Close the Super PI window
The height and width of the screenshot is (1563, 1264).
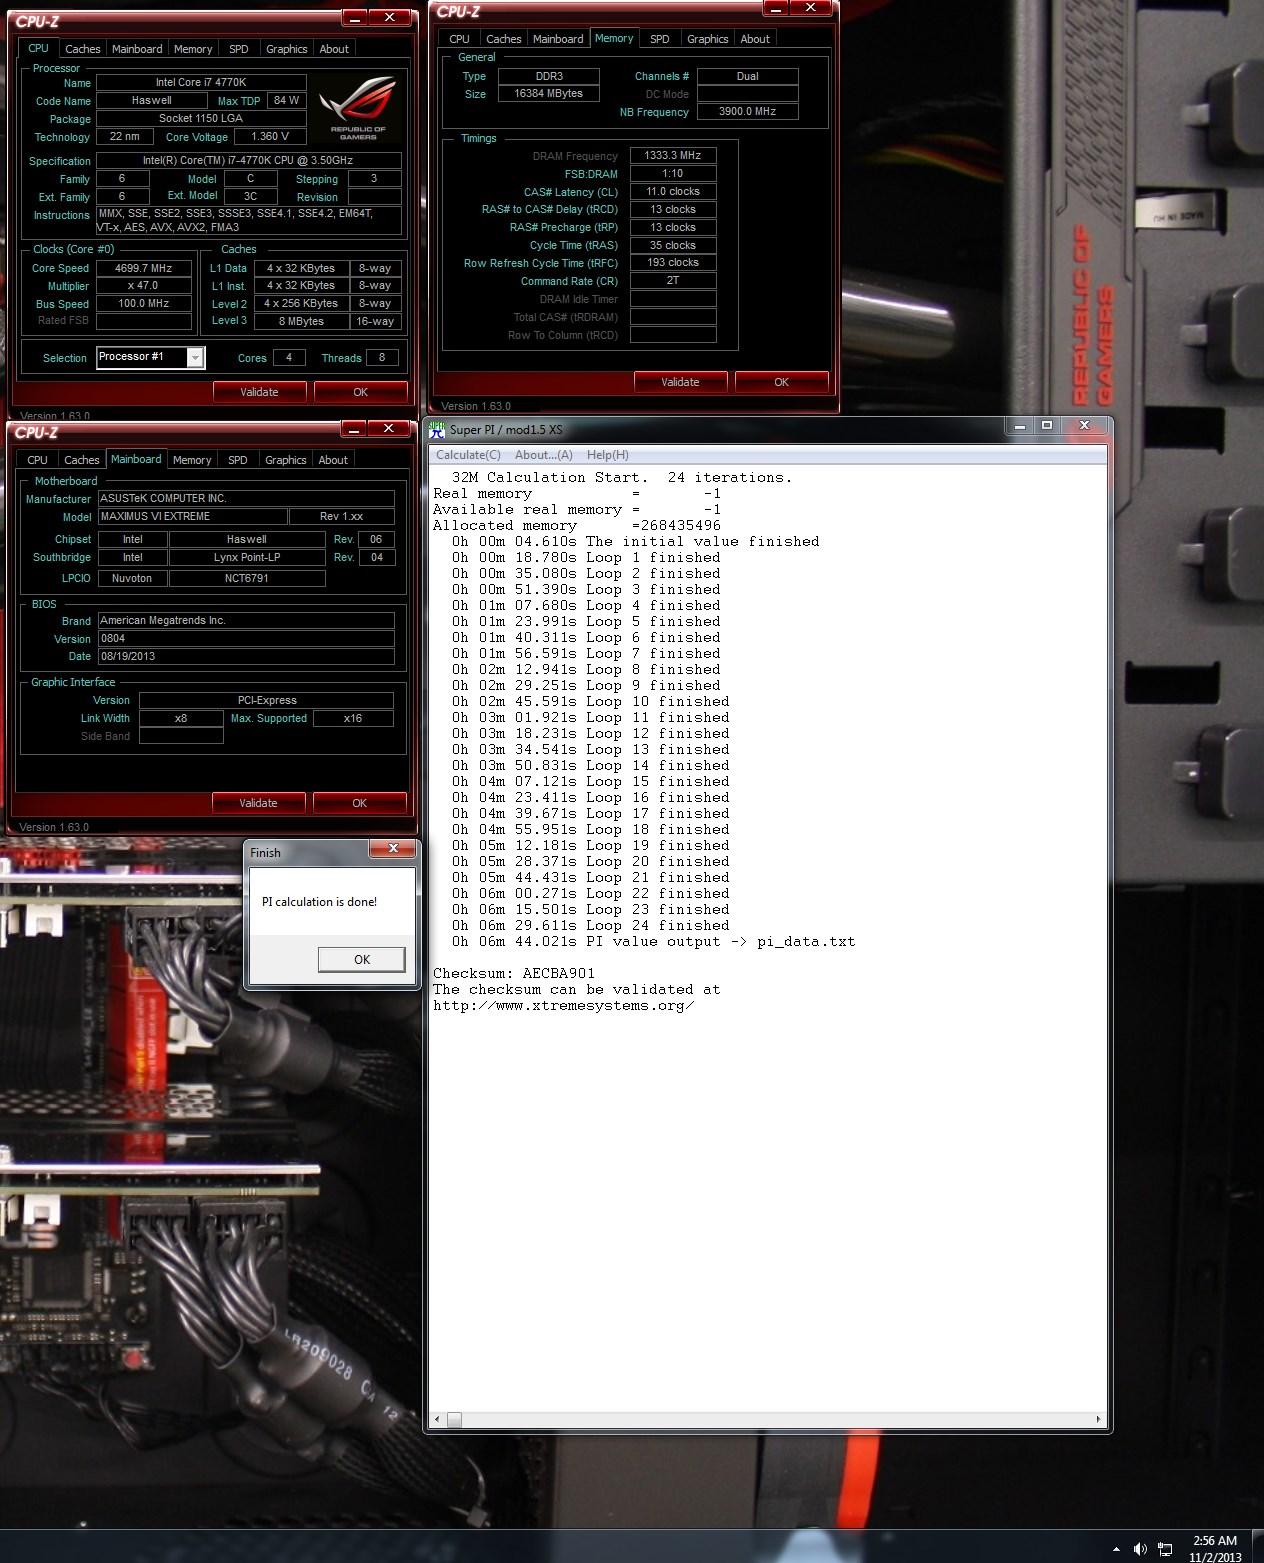pos(1084,425)
